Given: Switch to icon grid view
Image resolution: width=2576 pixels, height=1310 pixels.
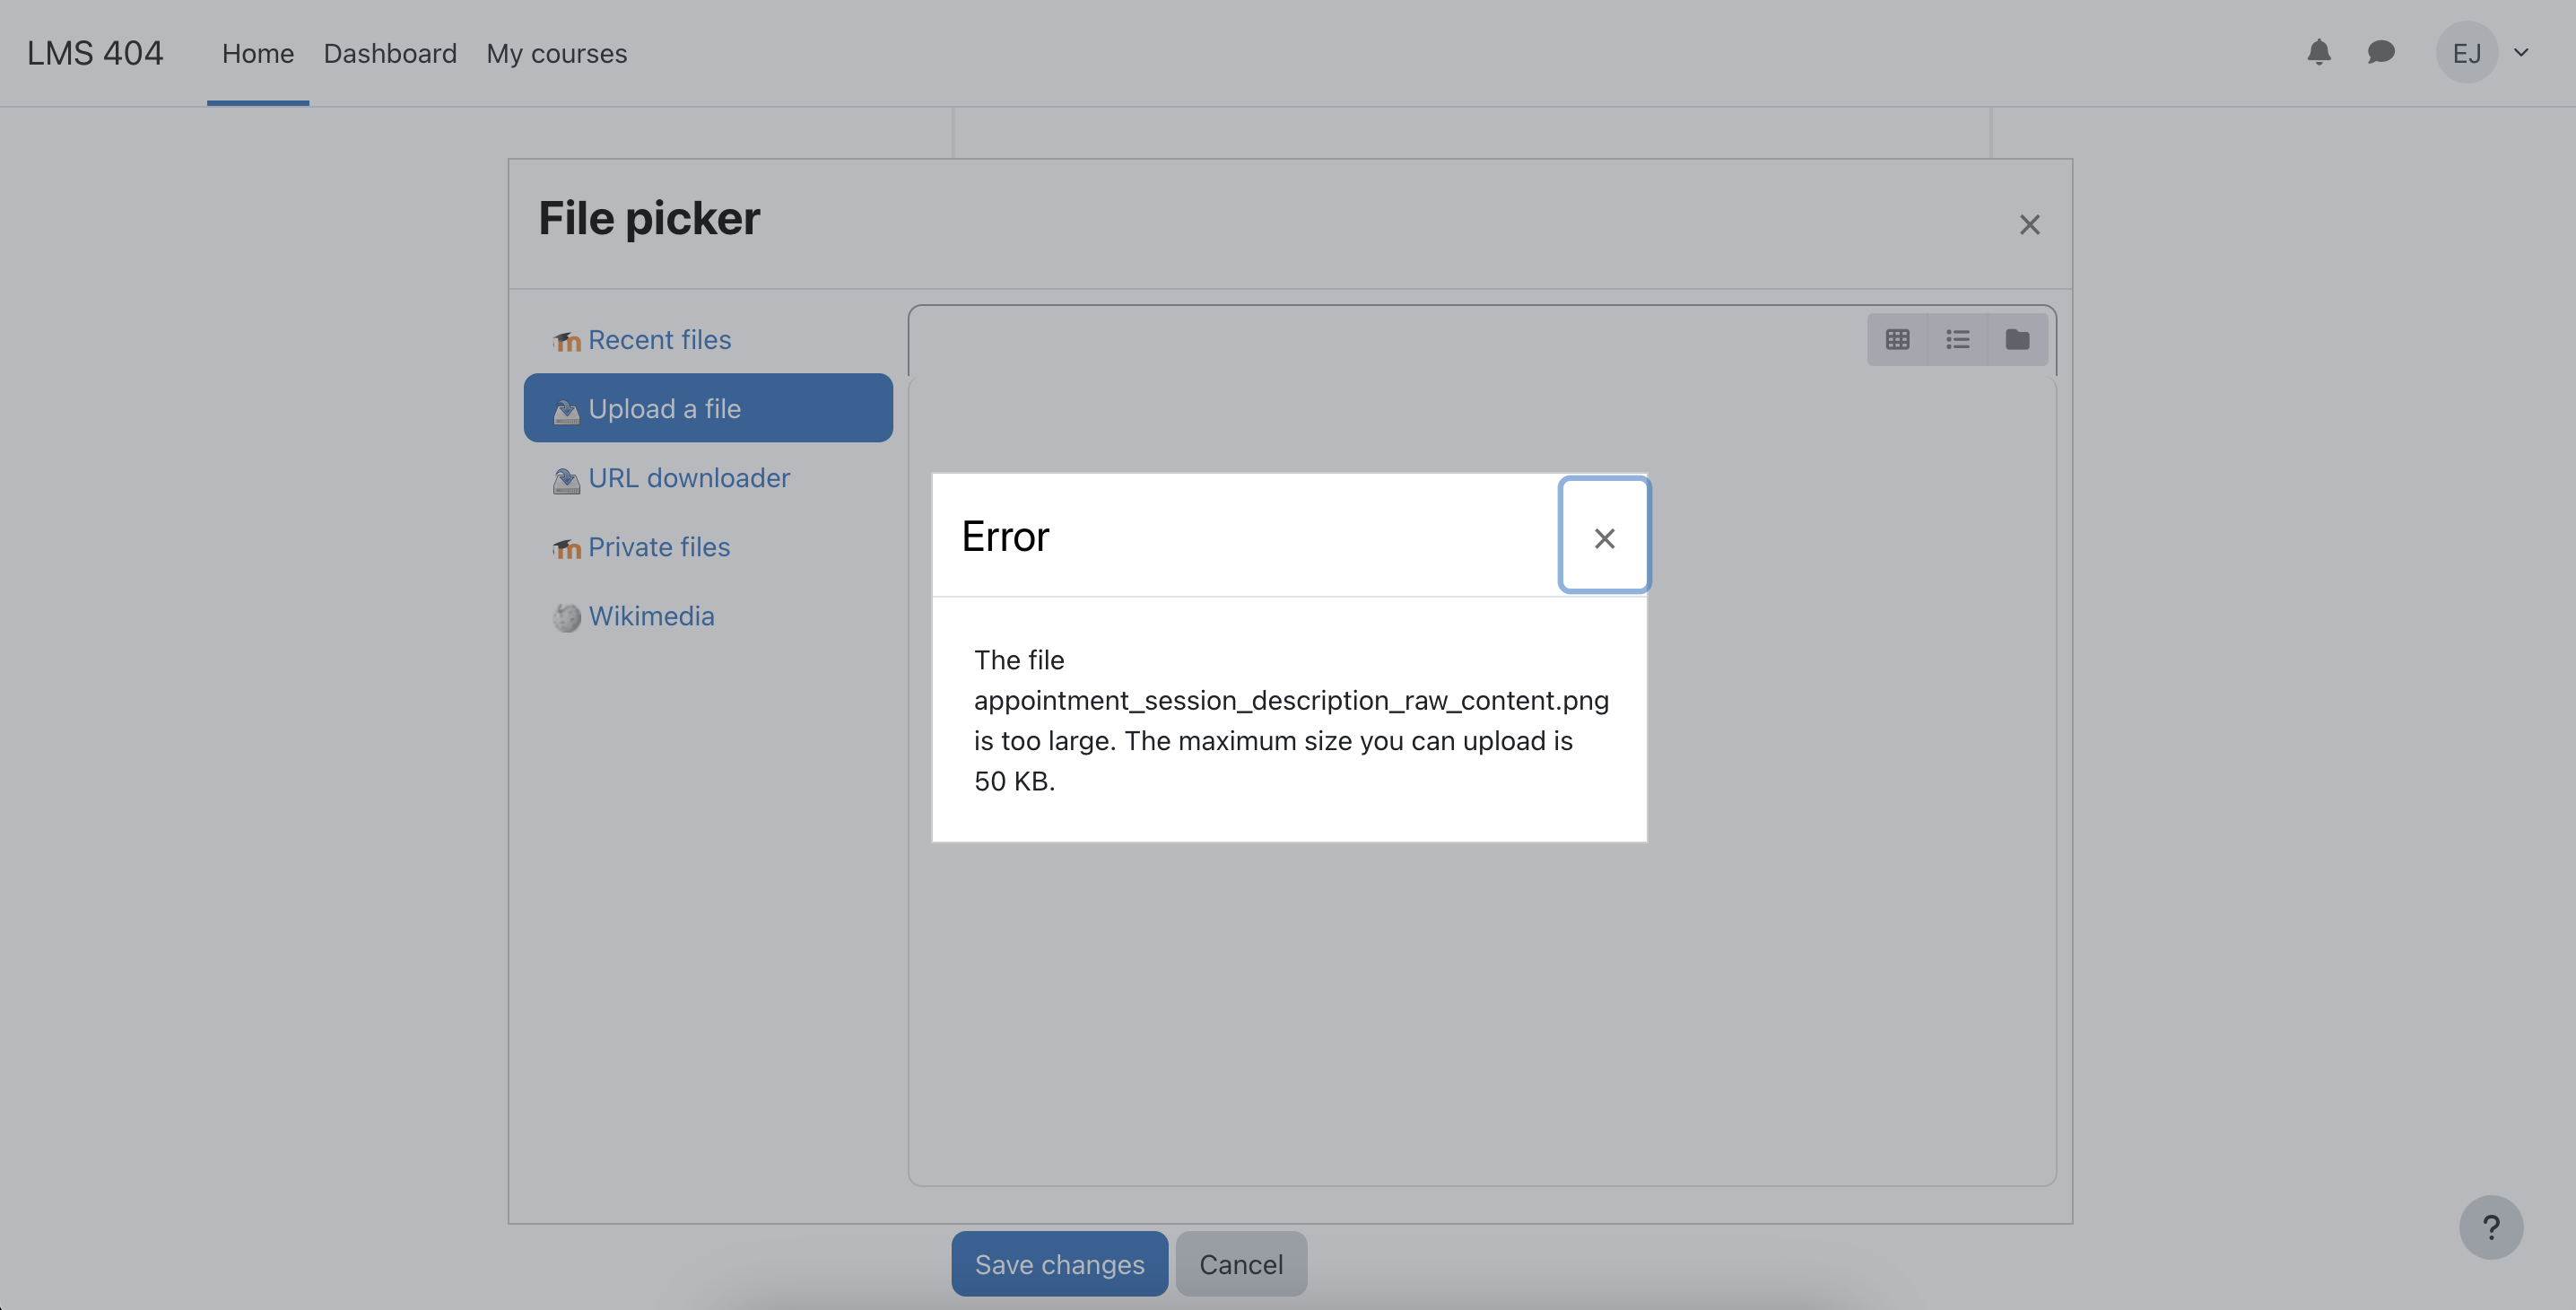Looking at the screenshot, I should 1897,340.
